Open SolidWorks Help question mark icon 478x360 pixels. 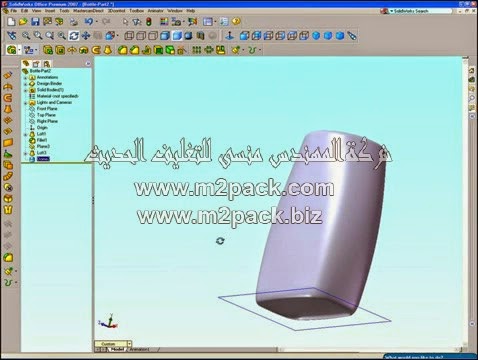[236, 21]
